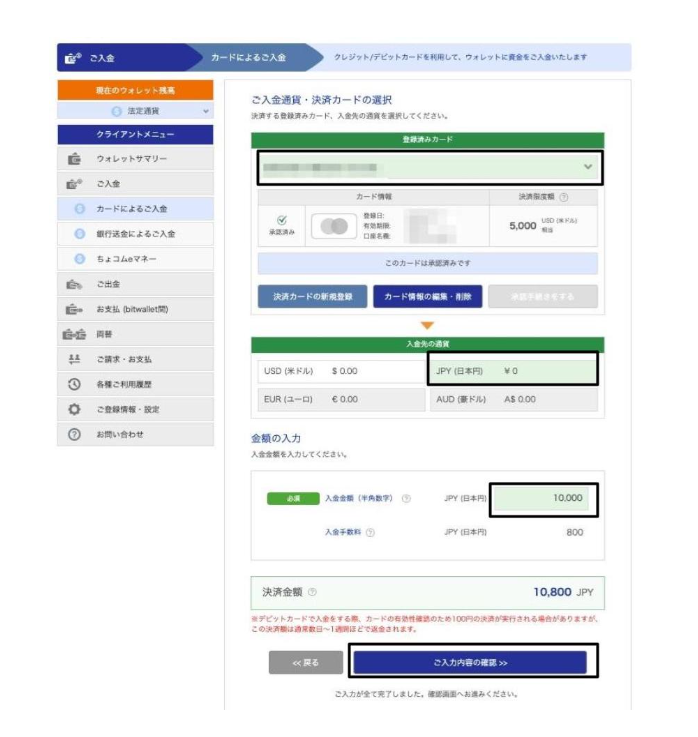Open the registered card dropdown

pos(428,168)
